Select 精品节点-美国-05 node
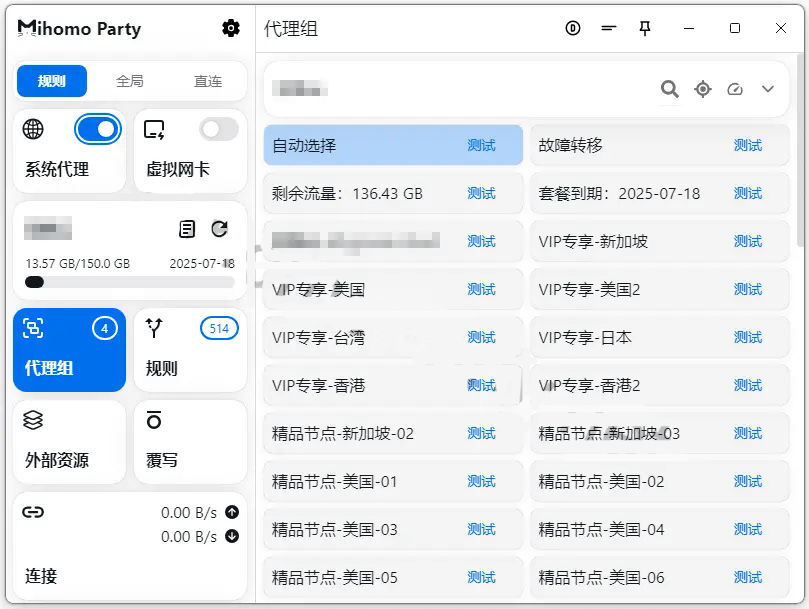 click(x=393, y=577)
